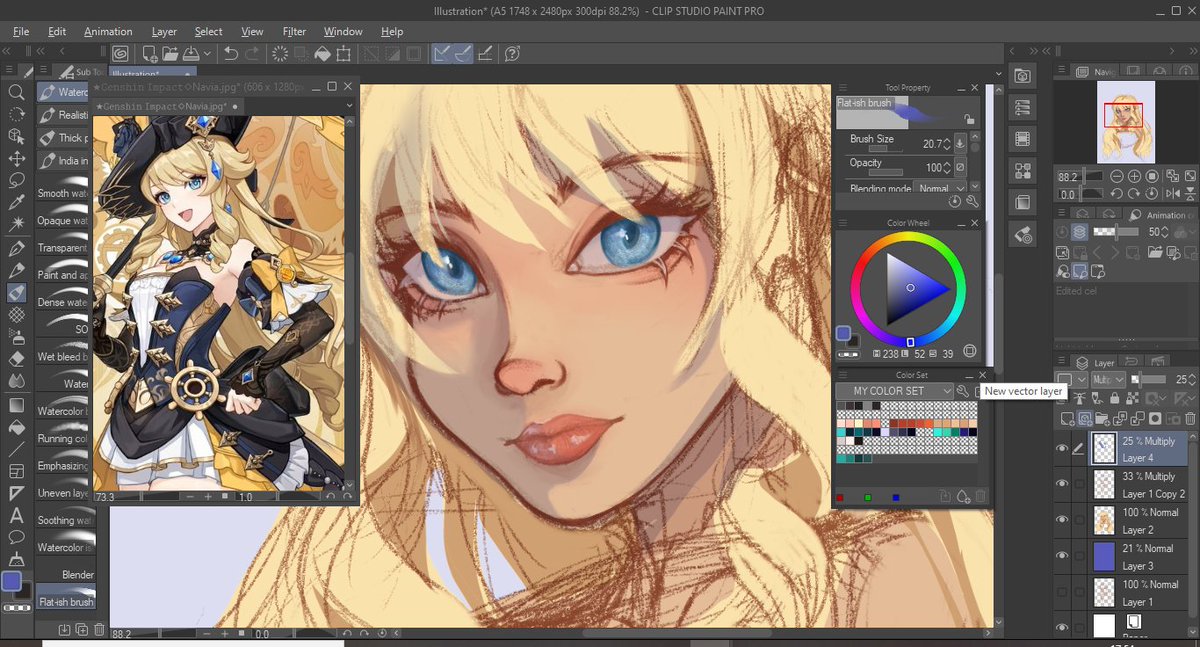The image size is (1200, 647).
Task: Select the Move layer tool
Action: [16, 158]
